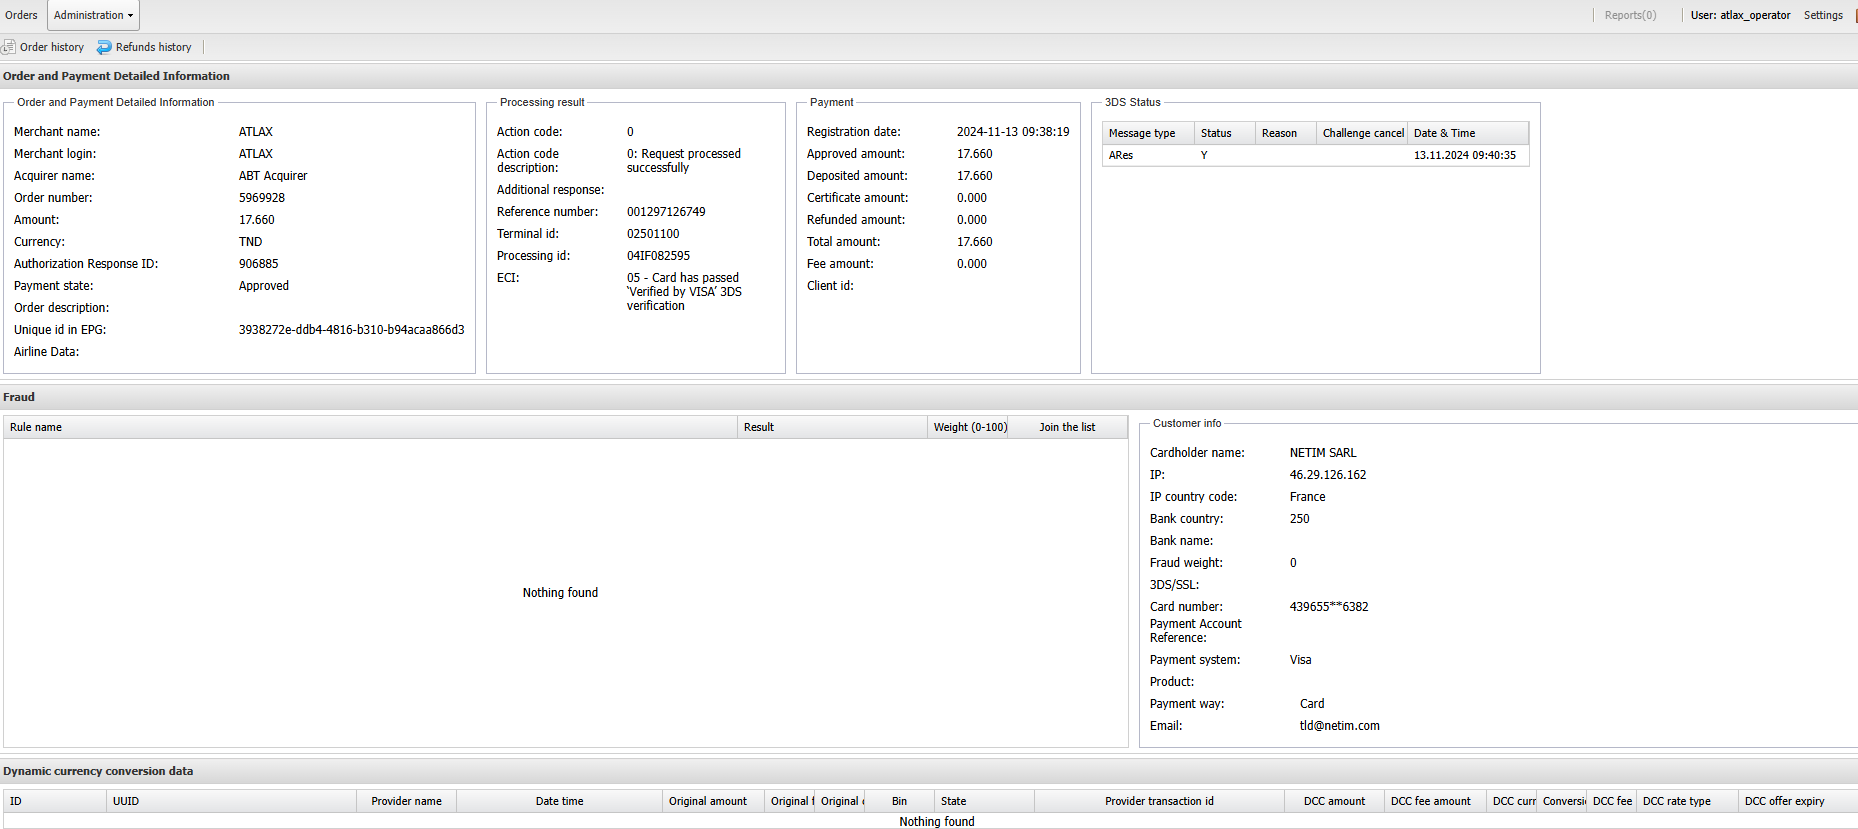Open Reports(0) in the header
1858x829 pixels.
(x=1629, y=15)
